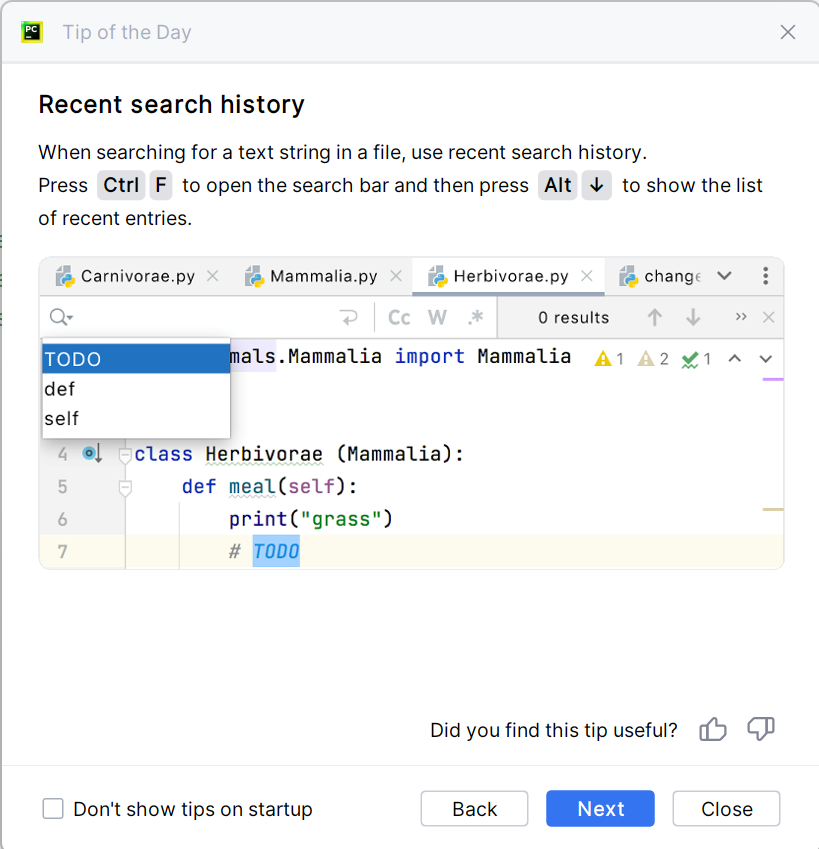
Task: Toggle Regex search option
Action: click(475, 318)
